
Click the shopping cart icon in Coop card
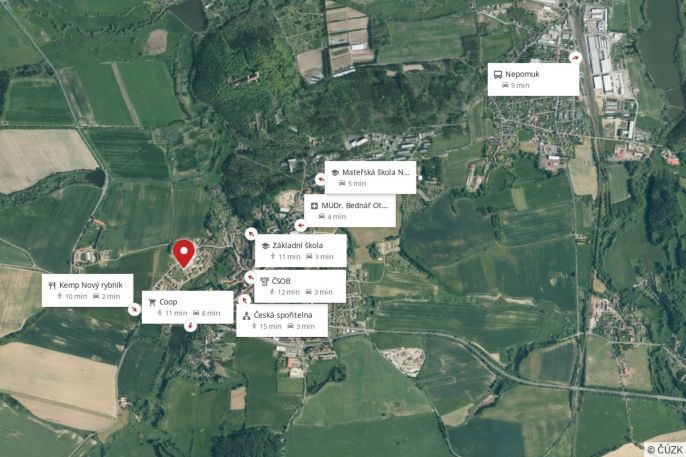click(152, 302)
